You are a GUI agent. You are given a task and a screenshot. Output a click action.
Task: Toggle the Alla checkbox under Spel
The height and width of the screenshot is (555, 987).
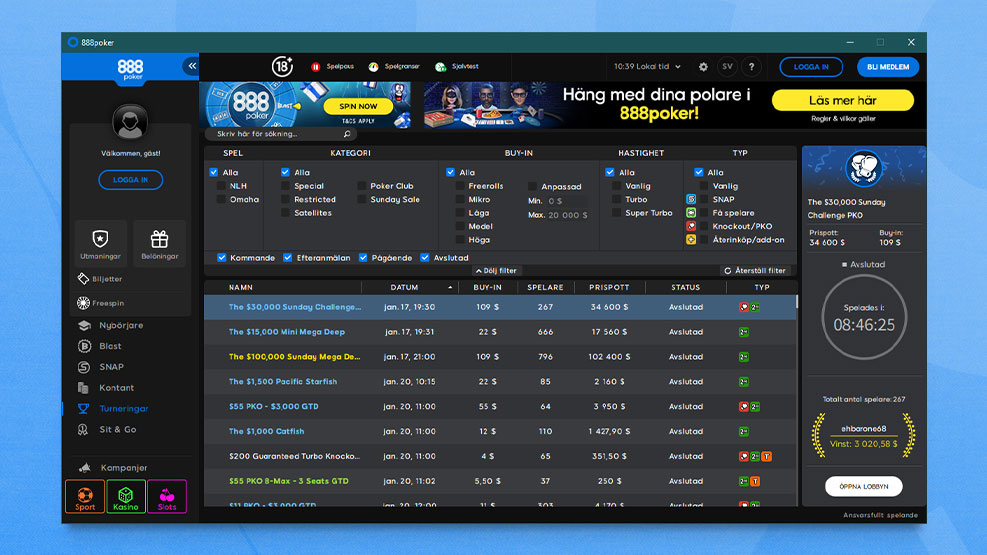click(214, 172)
